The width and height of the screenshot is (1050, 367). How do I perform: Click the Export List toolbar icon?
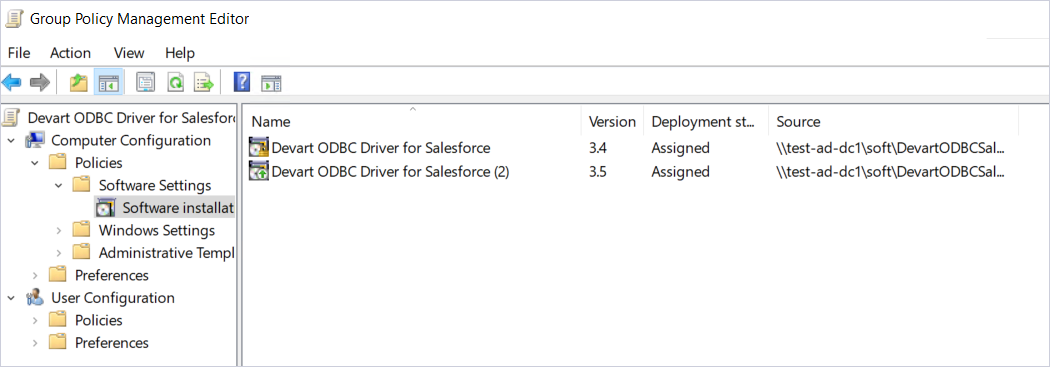pos(204,83)
